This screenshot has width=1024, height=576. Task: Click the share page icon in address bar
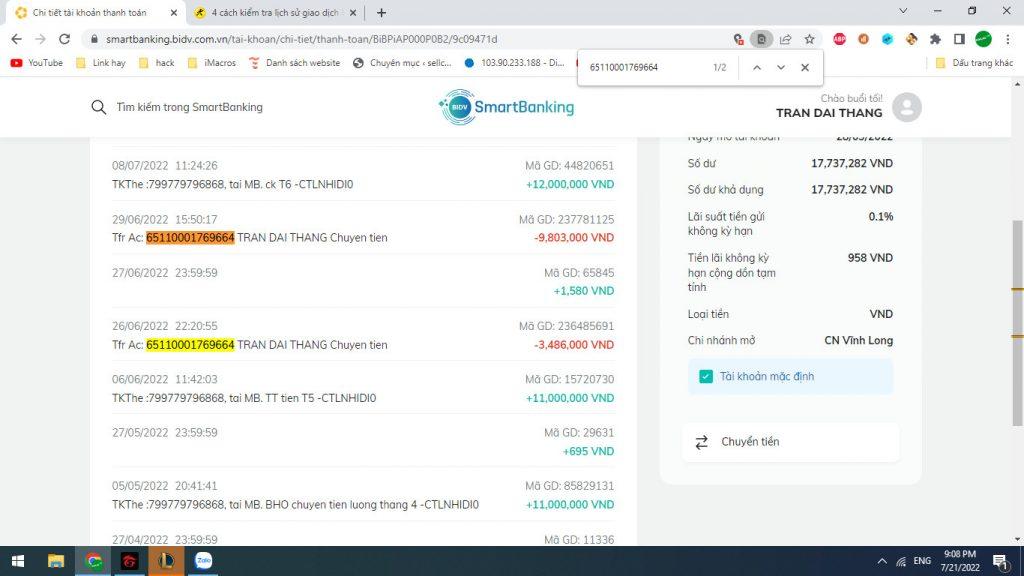click(x=786, y=39)
